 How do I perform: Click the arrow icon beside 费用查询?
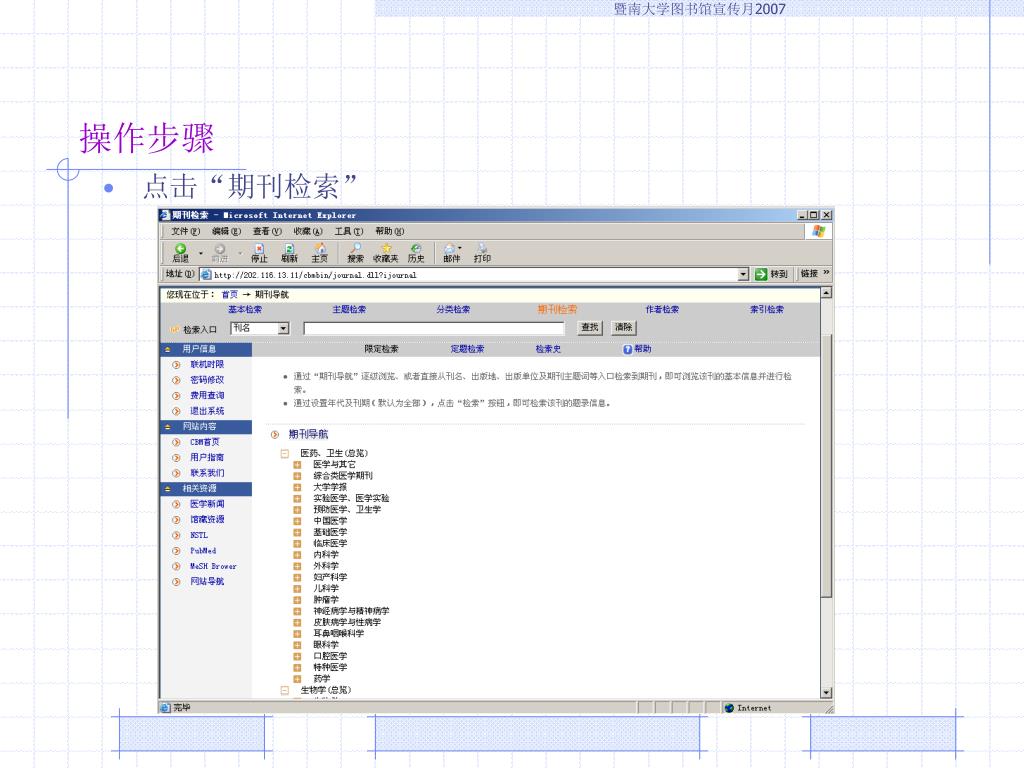(176, 396)
